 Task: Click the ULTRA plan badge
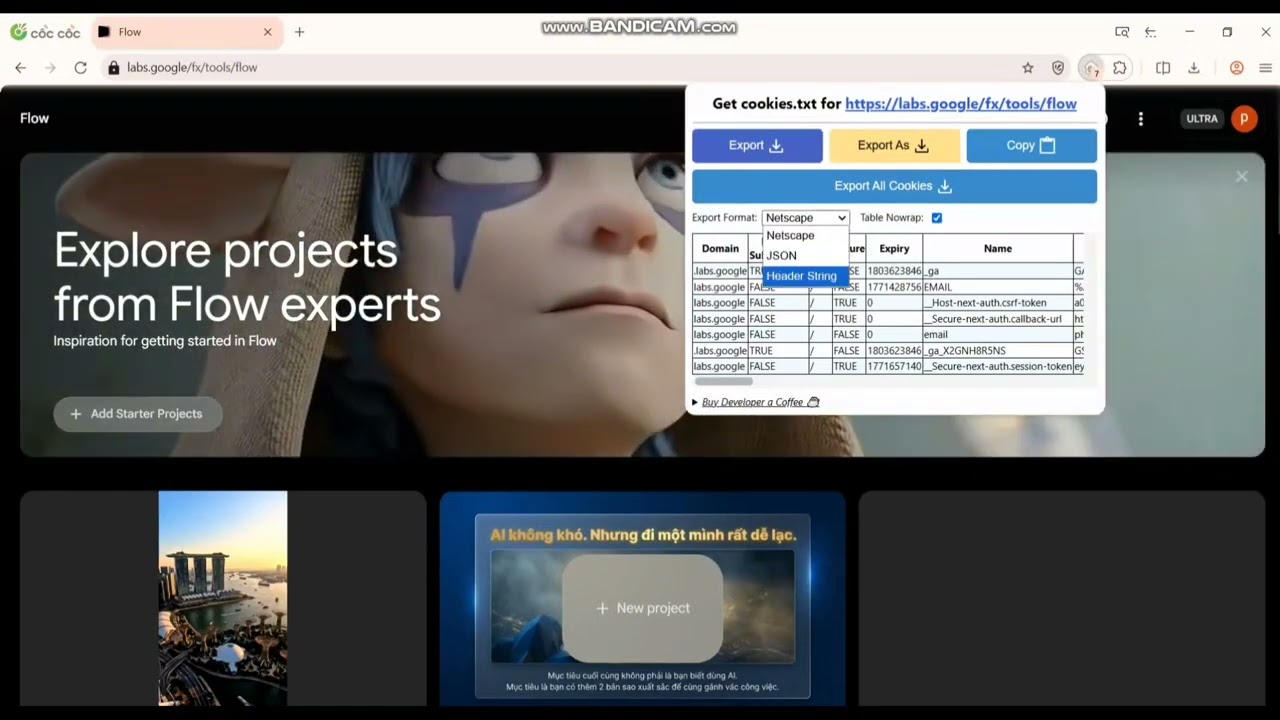click(x=1202, y=118)
